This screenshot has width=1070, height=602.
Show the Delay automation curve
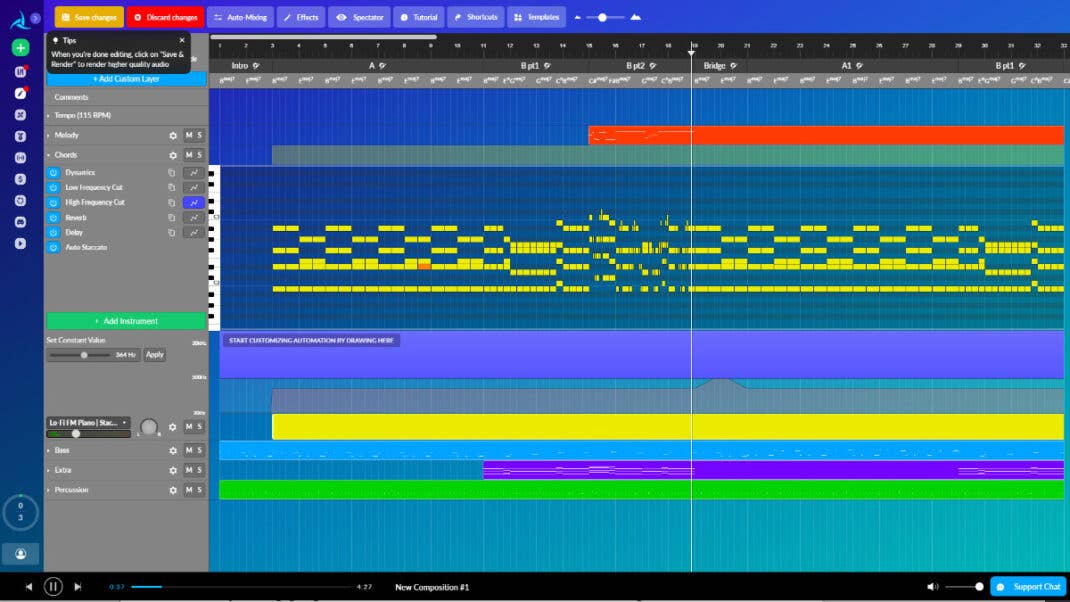[x=194, y=233]
